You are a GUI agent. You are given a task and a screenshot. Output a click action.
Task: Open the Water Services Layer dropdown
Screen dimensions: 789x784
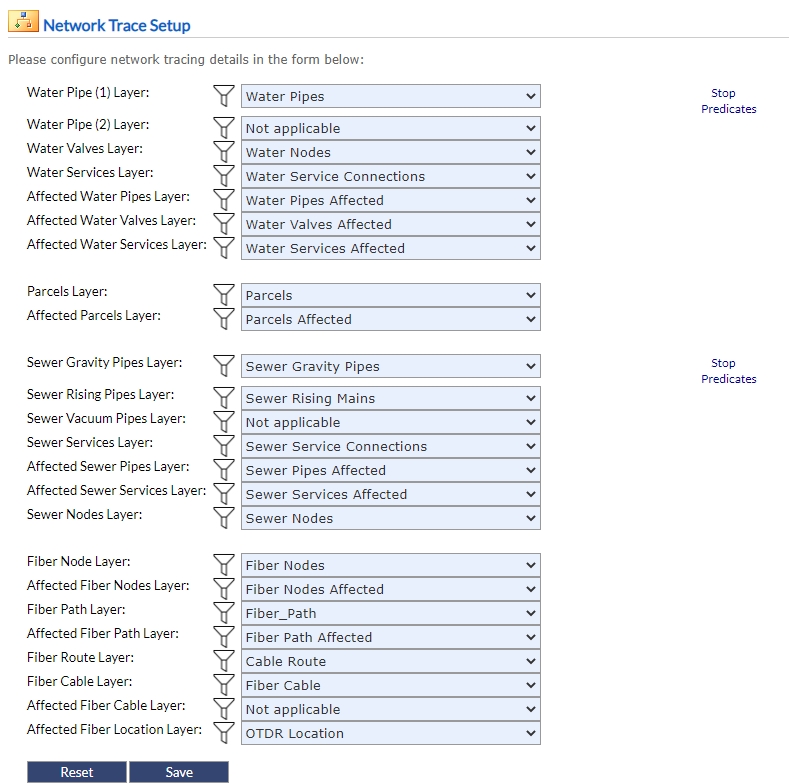click(390, 177)
